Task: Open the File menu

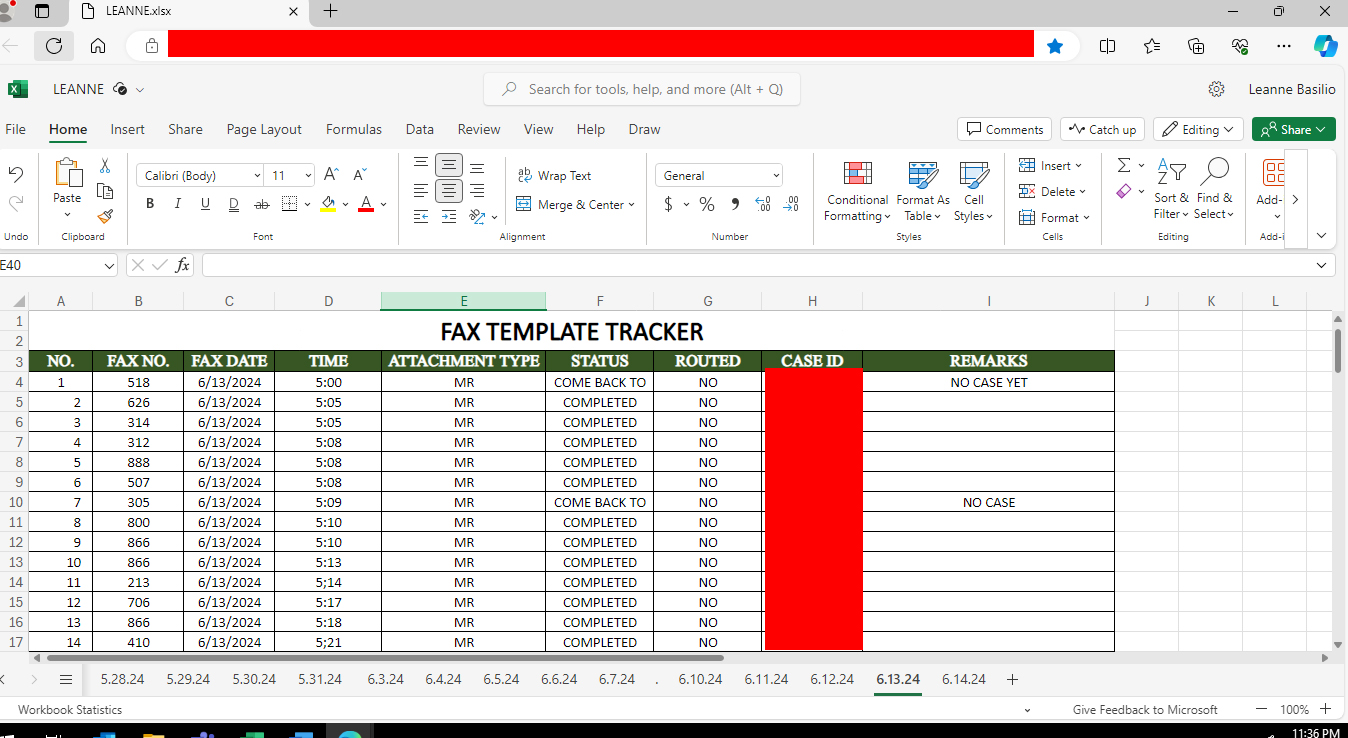Action: click(16, 129)
